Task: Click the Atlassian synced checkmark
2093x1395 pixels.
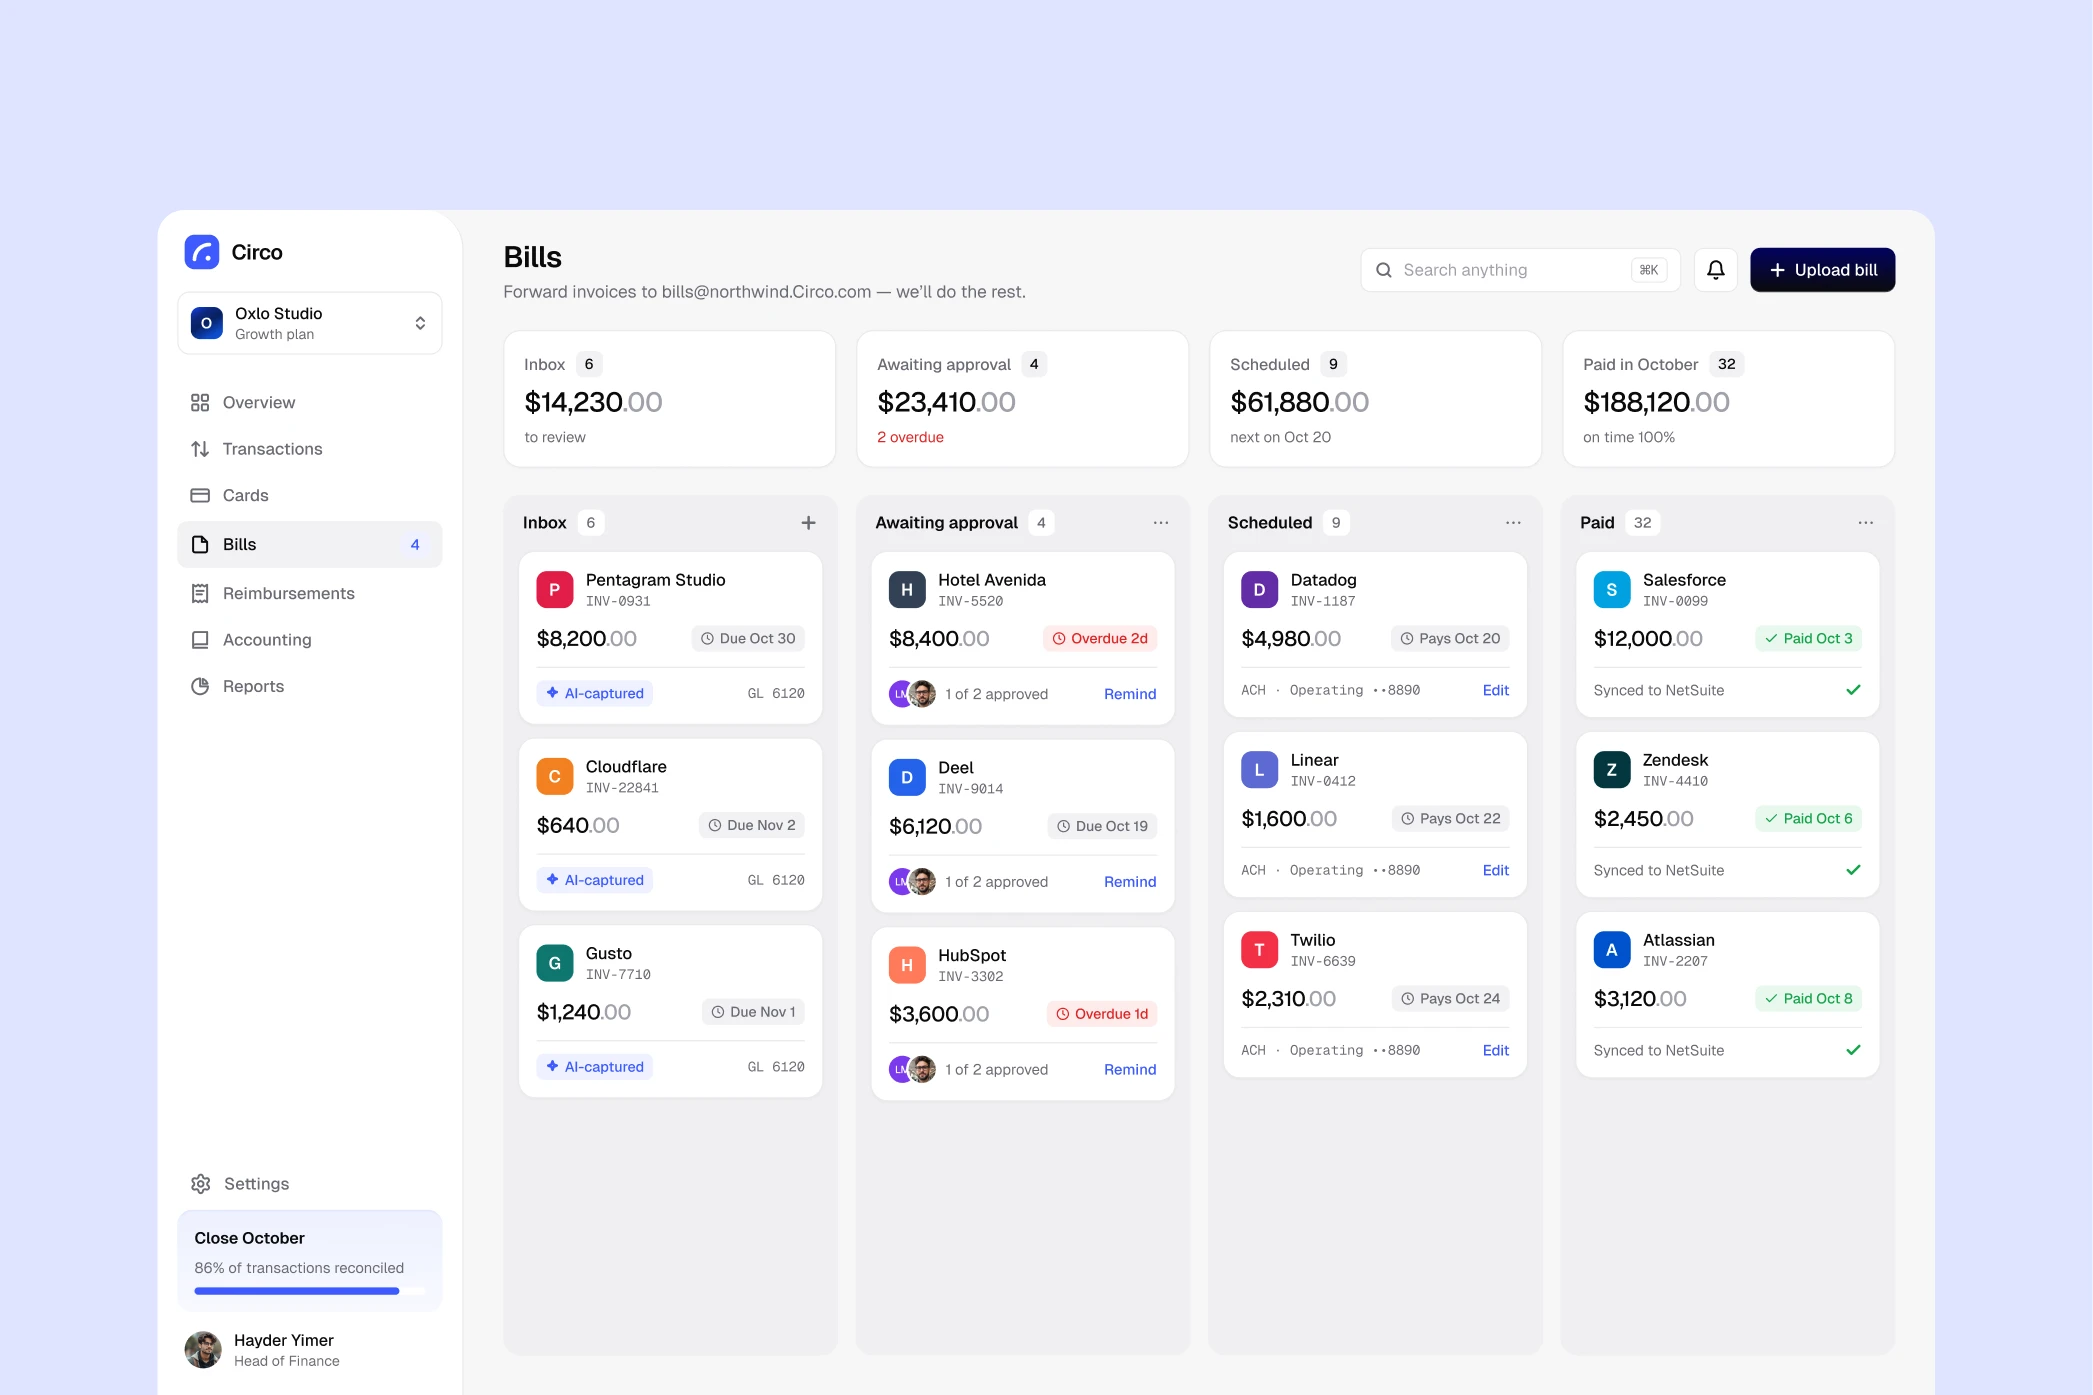Action: [x=1853, y=1050]
